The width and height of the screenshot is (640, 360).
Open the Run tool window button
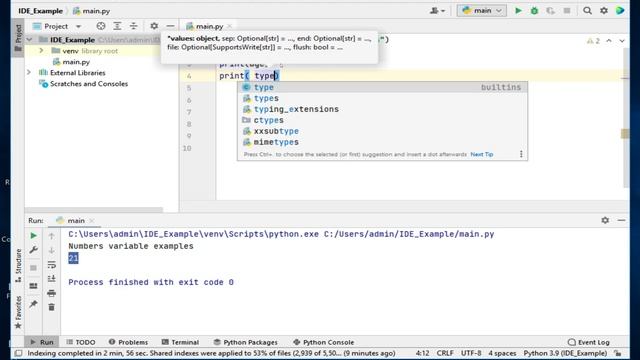click(x=42, y=342)
